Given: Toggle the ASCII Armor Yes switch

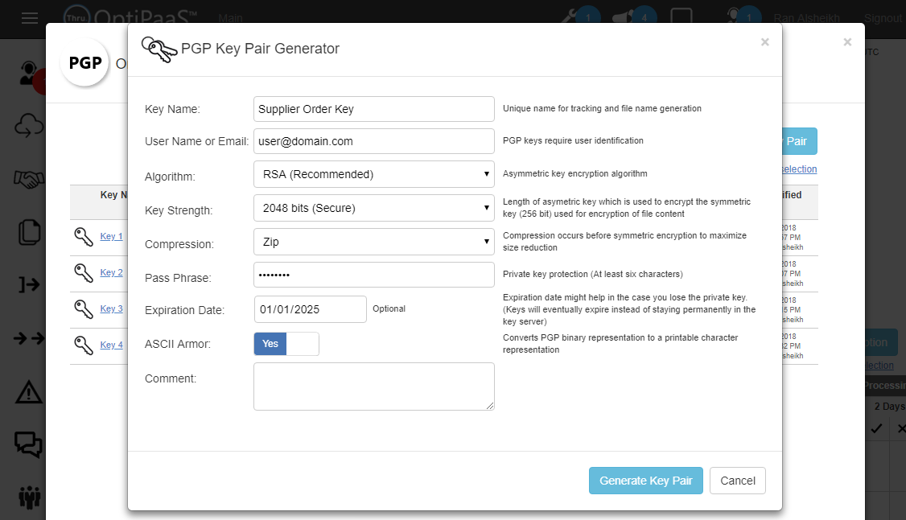Looking at the screenshot, I should 286,344.
